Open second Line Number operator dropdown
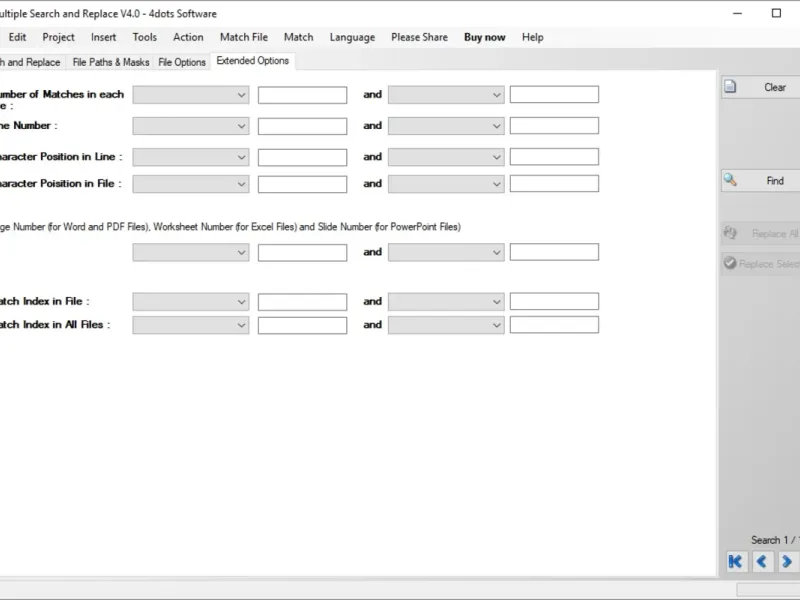 click(446, 126)
